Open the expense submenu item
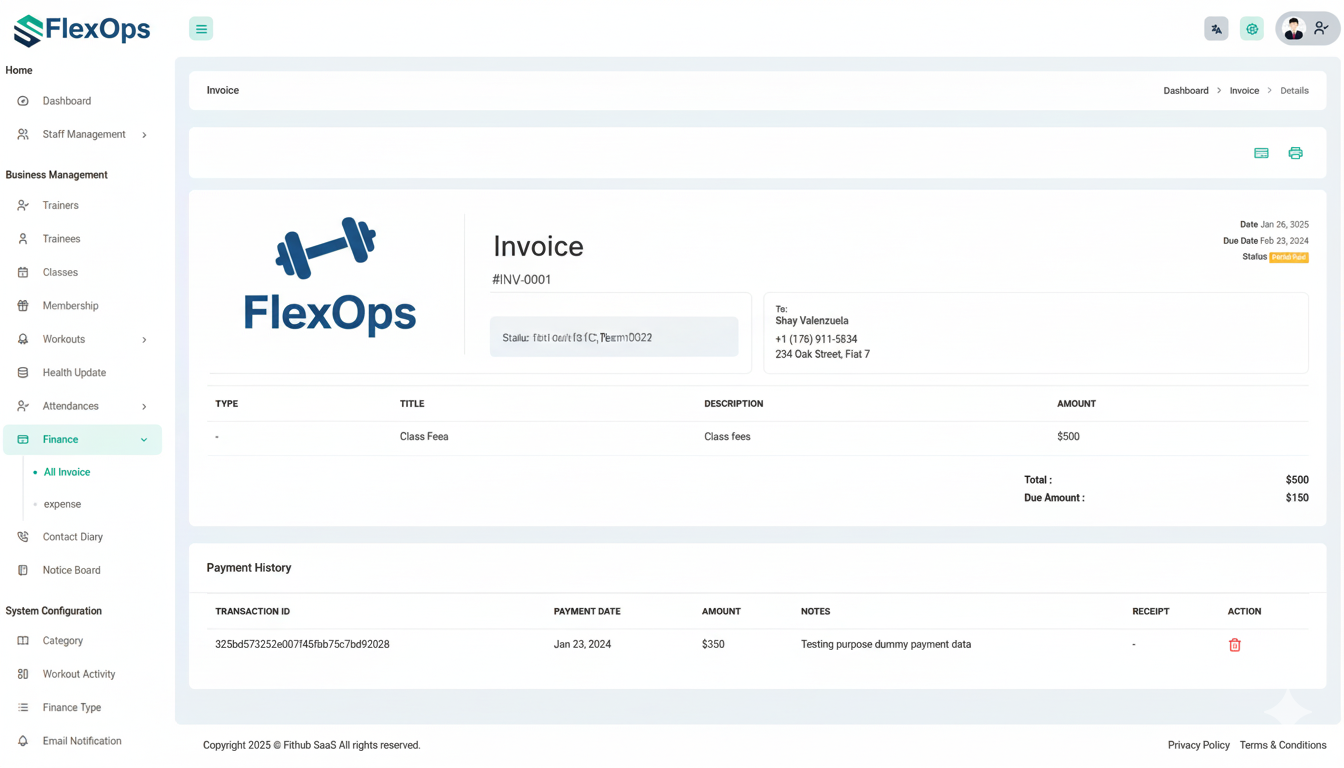Screen dimensions: 1344x768 (x=62, y=504)
